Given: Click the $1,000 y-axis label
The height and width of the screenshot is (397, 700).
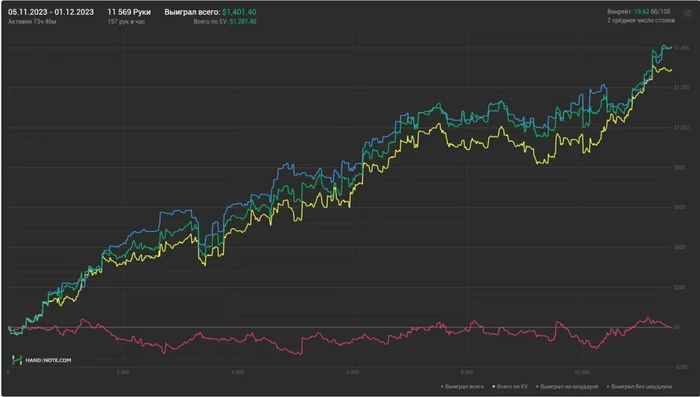Looking at the screenshot, I should (681, 127).
